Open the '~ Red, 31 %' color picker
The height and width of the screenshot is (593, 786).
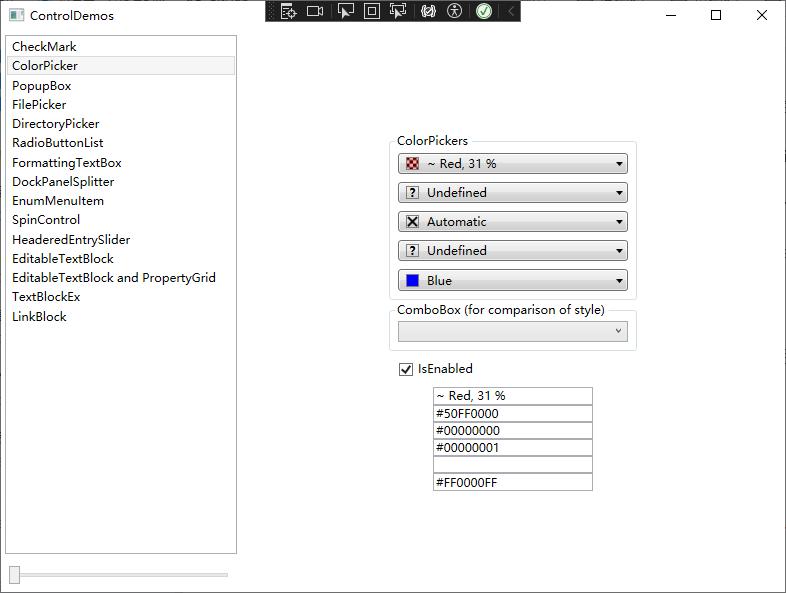tap(512, 164)
